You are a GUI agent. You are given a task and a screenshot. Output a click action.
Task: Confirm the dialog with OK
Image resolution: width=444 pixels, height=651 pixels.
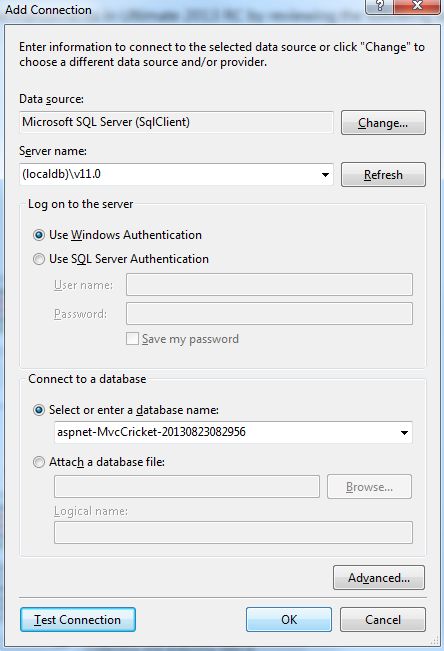tap(289, 620)
